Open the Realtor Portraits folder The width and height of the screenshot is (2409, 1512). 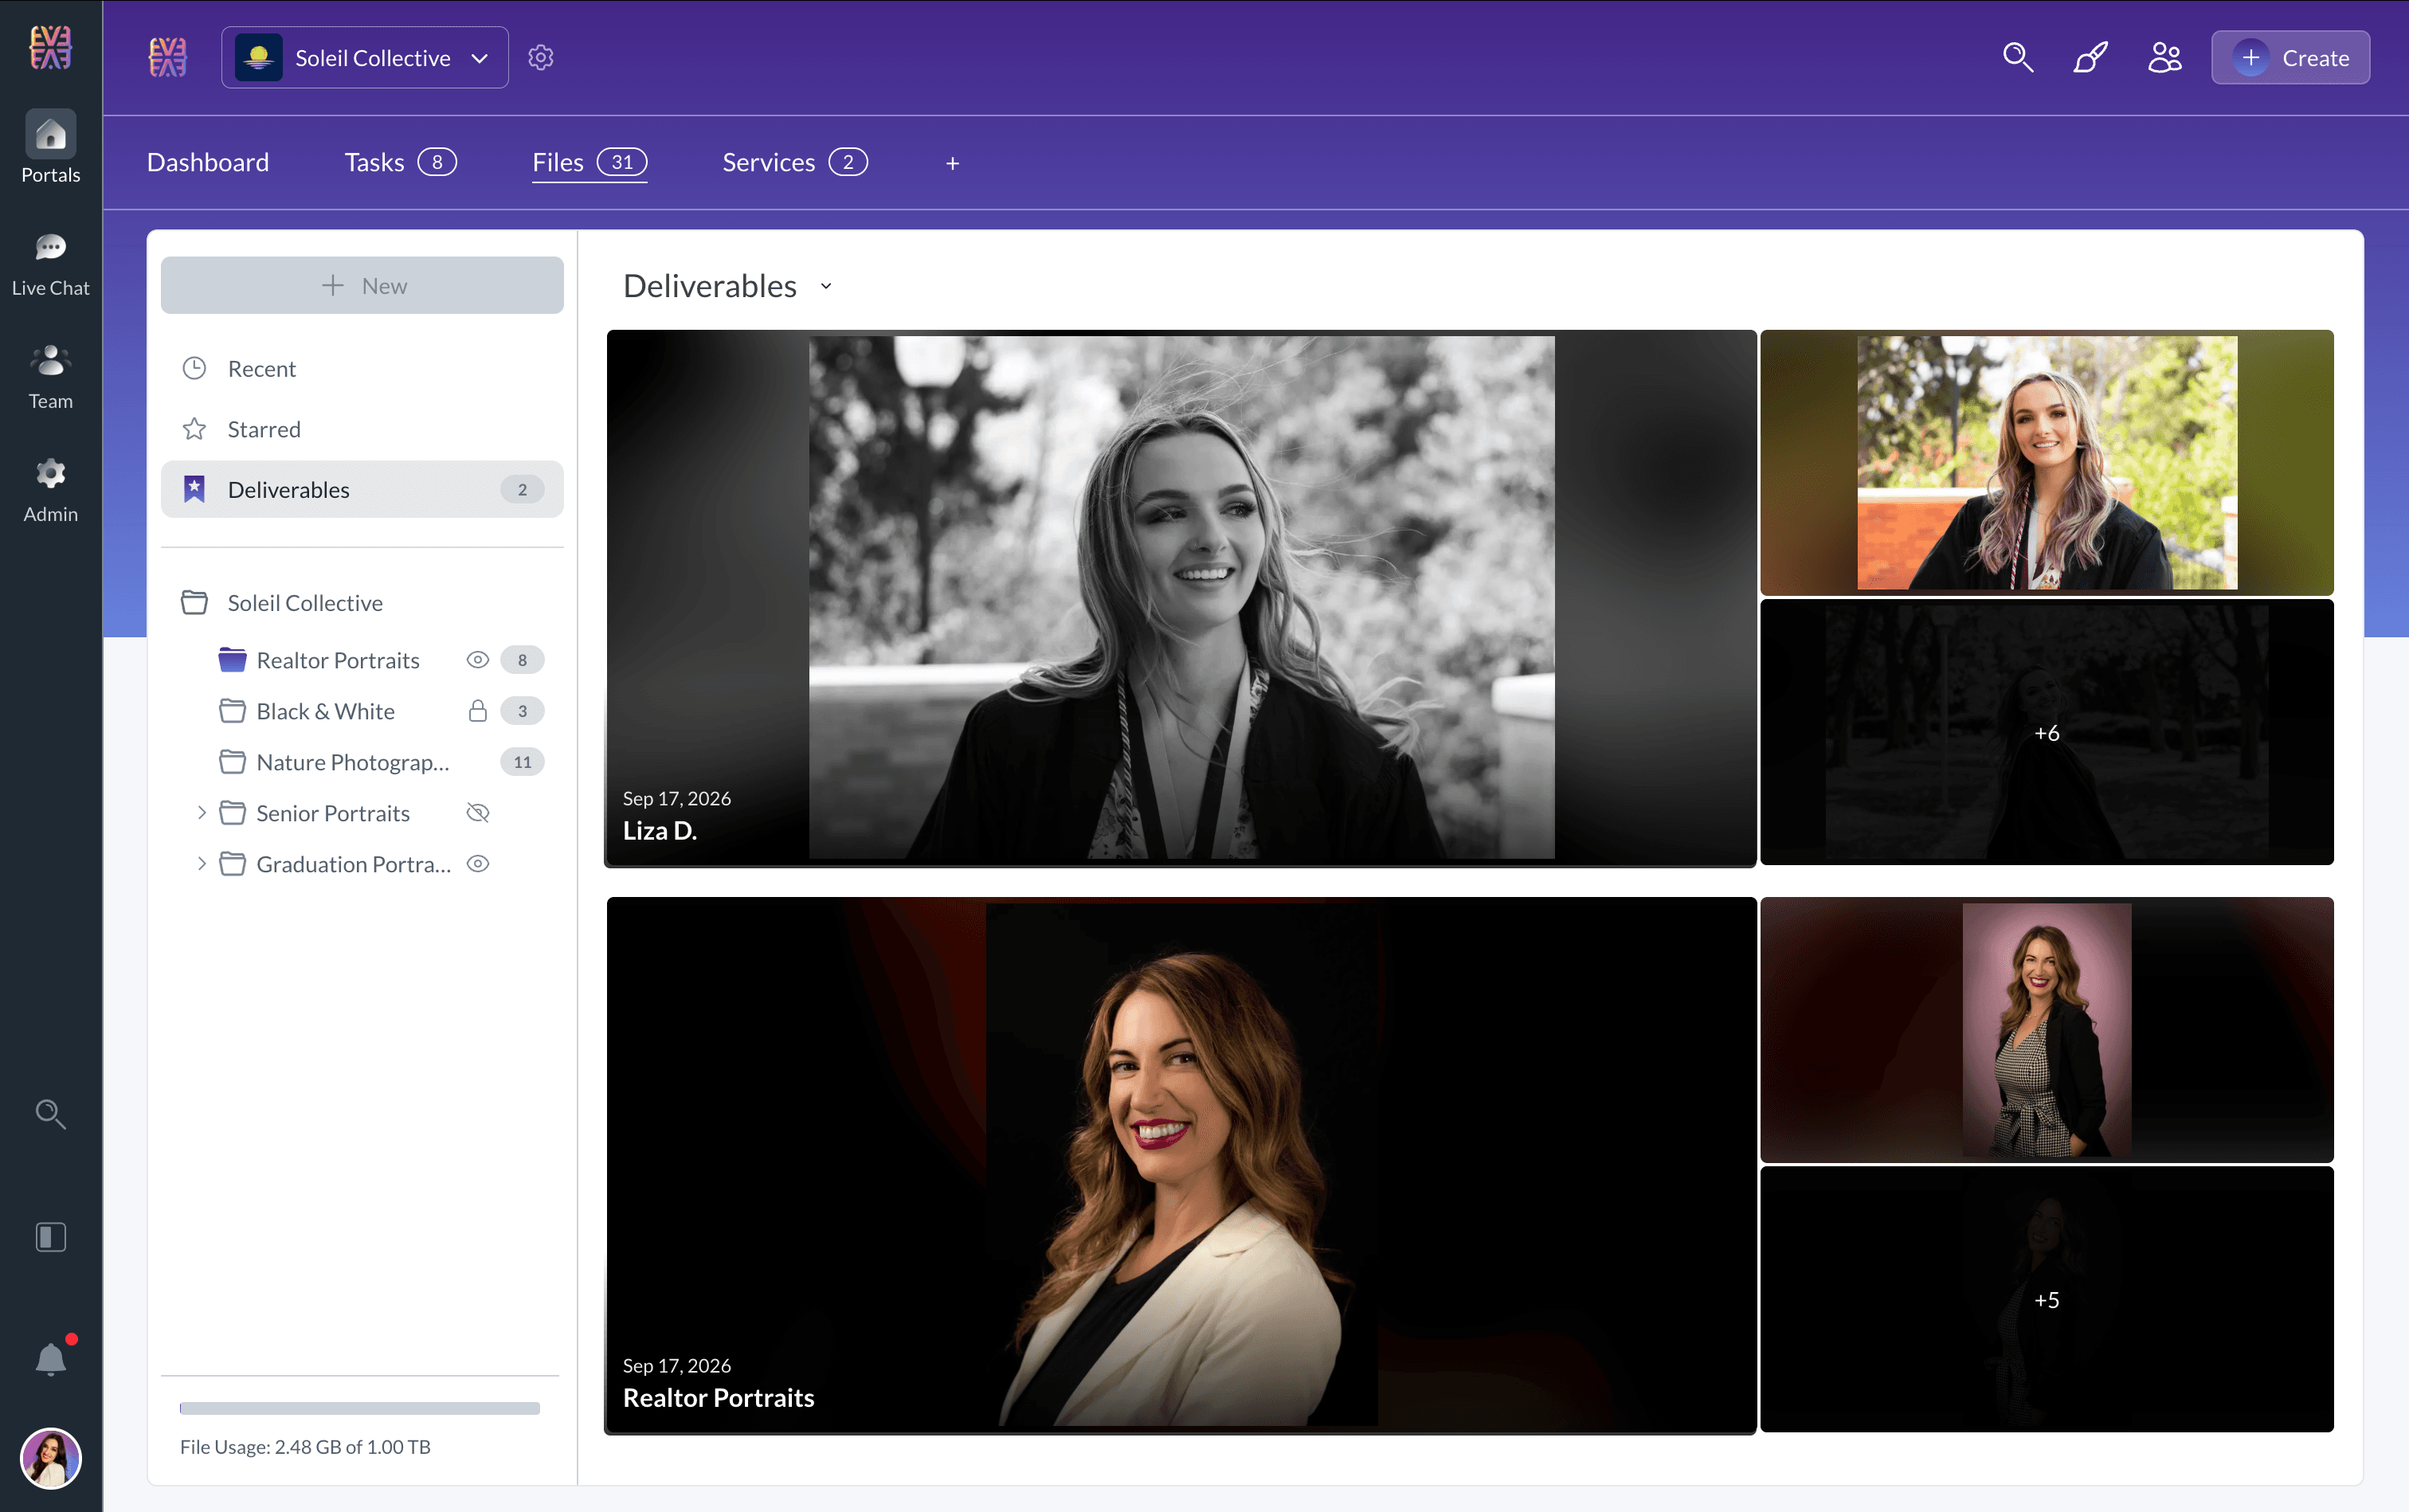[338, 660]
